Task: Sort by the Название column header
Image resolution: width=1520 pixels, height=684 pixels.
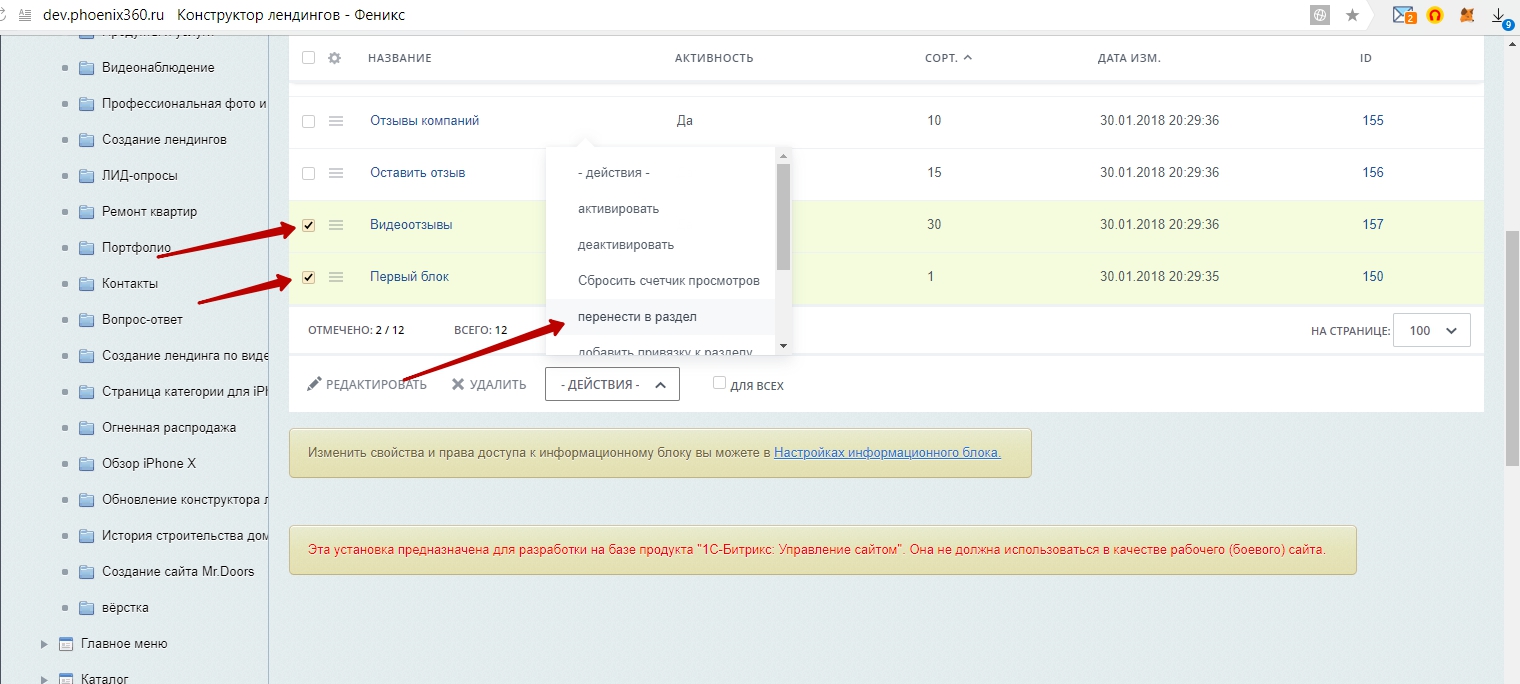Action: coord(400,58)
